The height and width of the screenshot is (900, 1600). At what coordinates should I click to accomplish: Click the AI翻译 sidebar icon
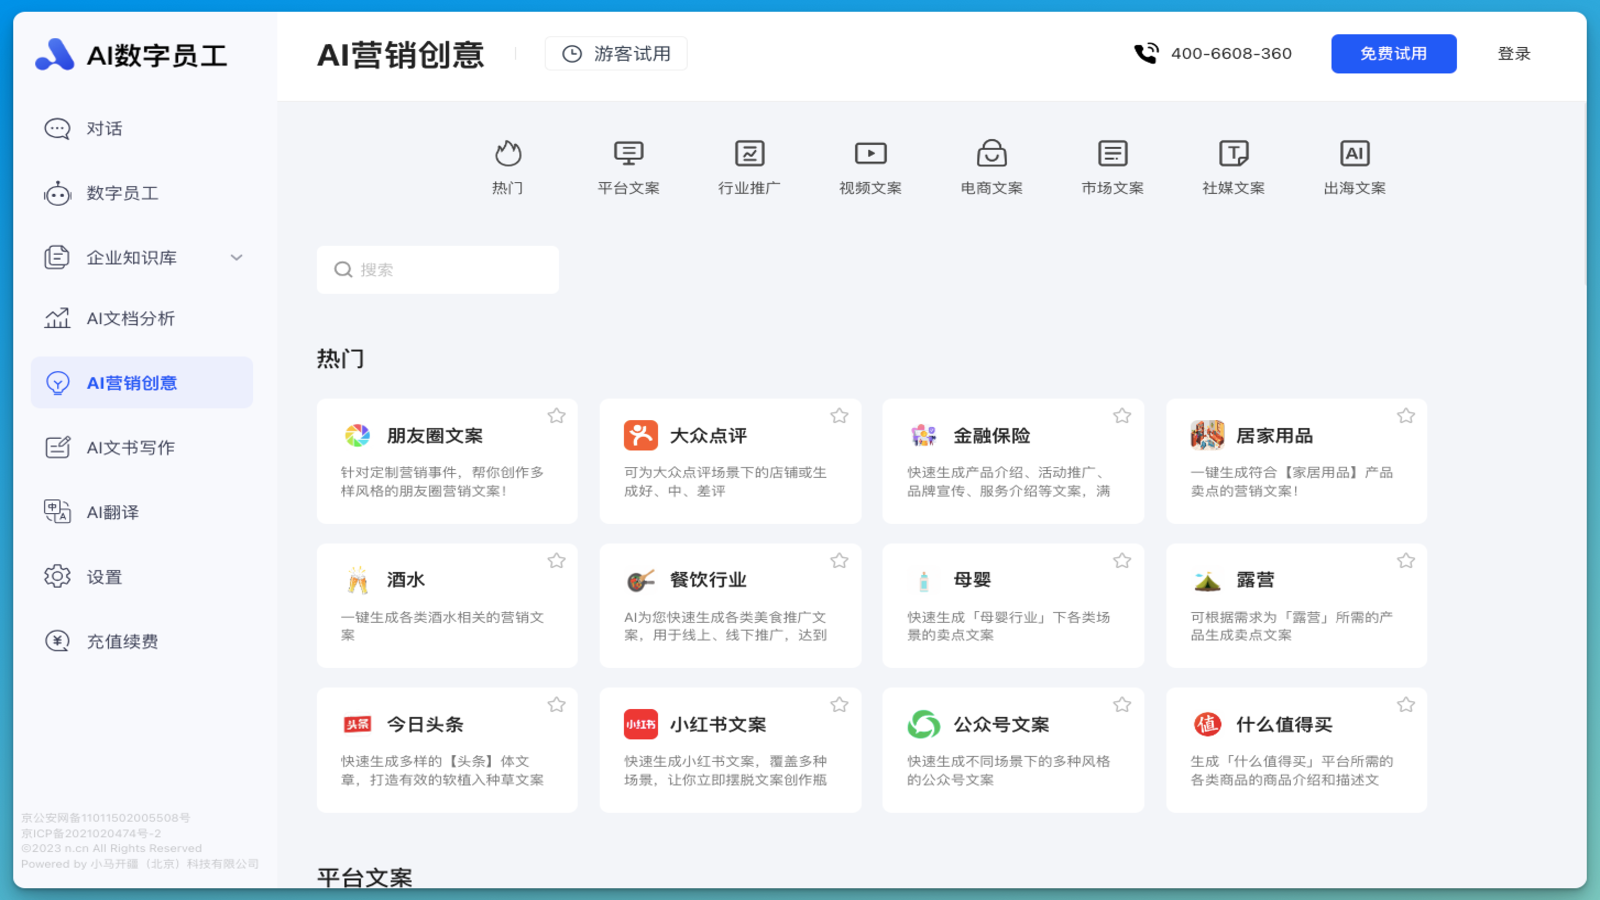57,511
